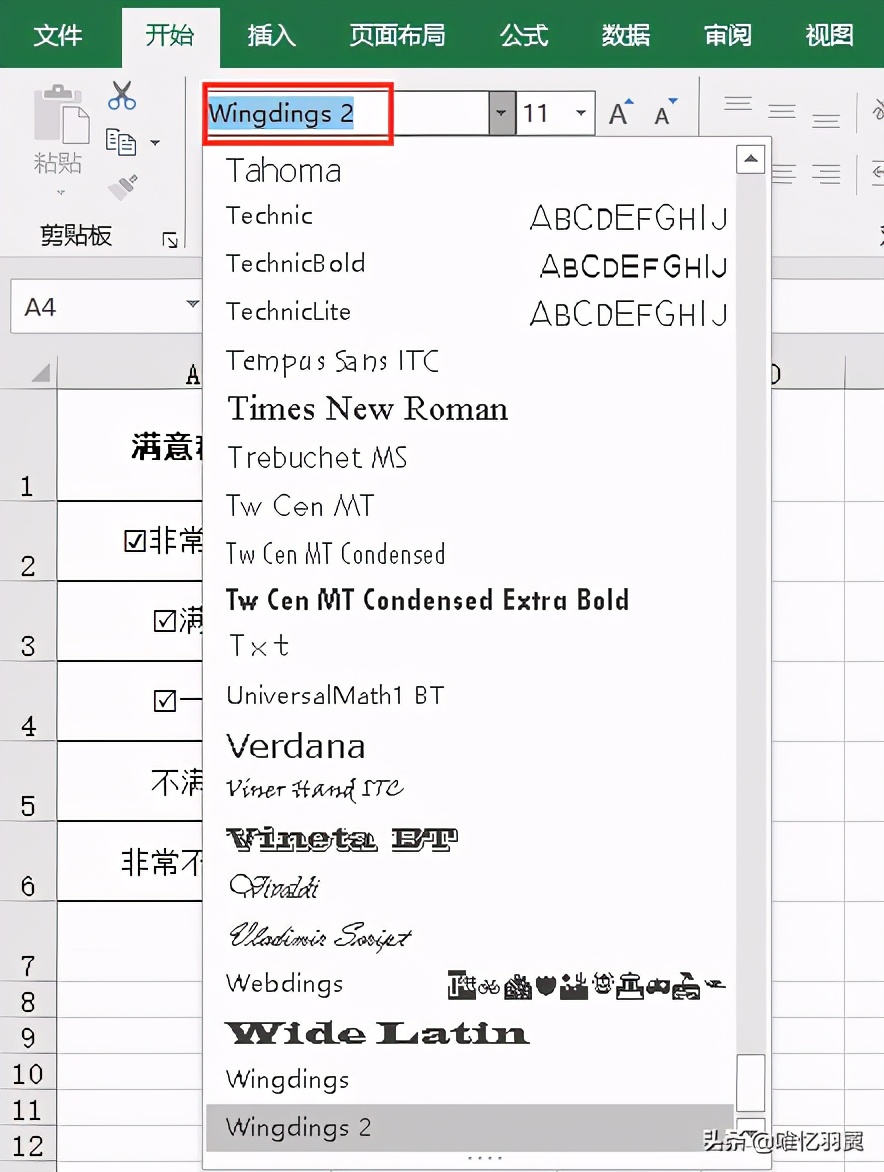
Task: Open the 审阅 tab
Action: 727,35
